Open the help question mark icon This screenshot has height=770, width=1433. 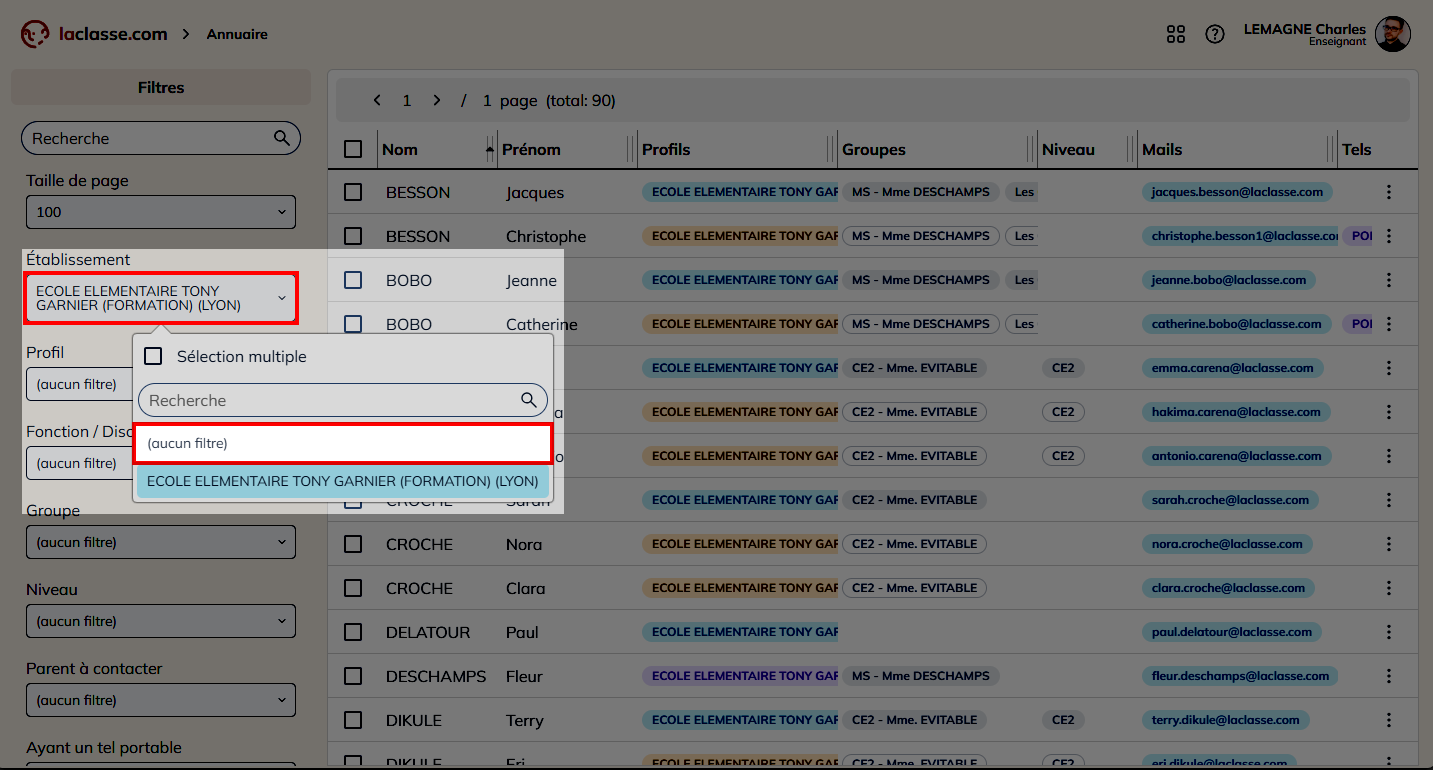(x=1215, y=34)
